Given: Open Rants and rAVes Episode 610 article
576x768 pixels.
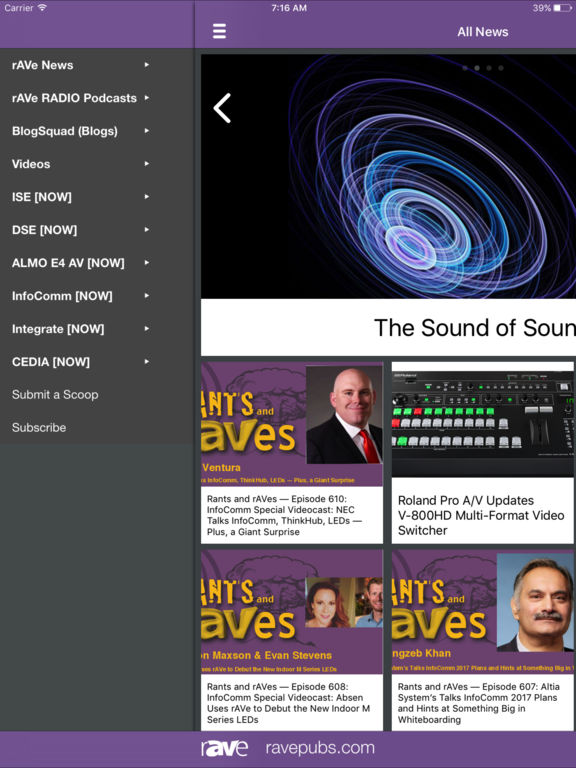Looking at the screenshot, I should pos(292,453).
